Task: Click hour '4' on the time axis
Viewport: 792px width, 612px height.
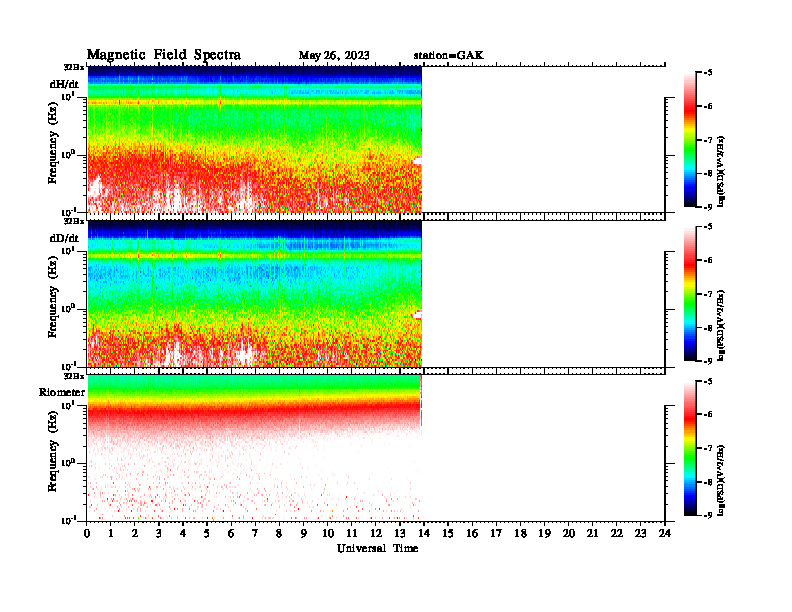Action: pos(183,534)
